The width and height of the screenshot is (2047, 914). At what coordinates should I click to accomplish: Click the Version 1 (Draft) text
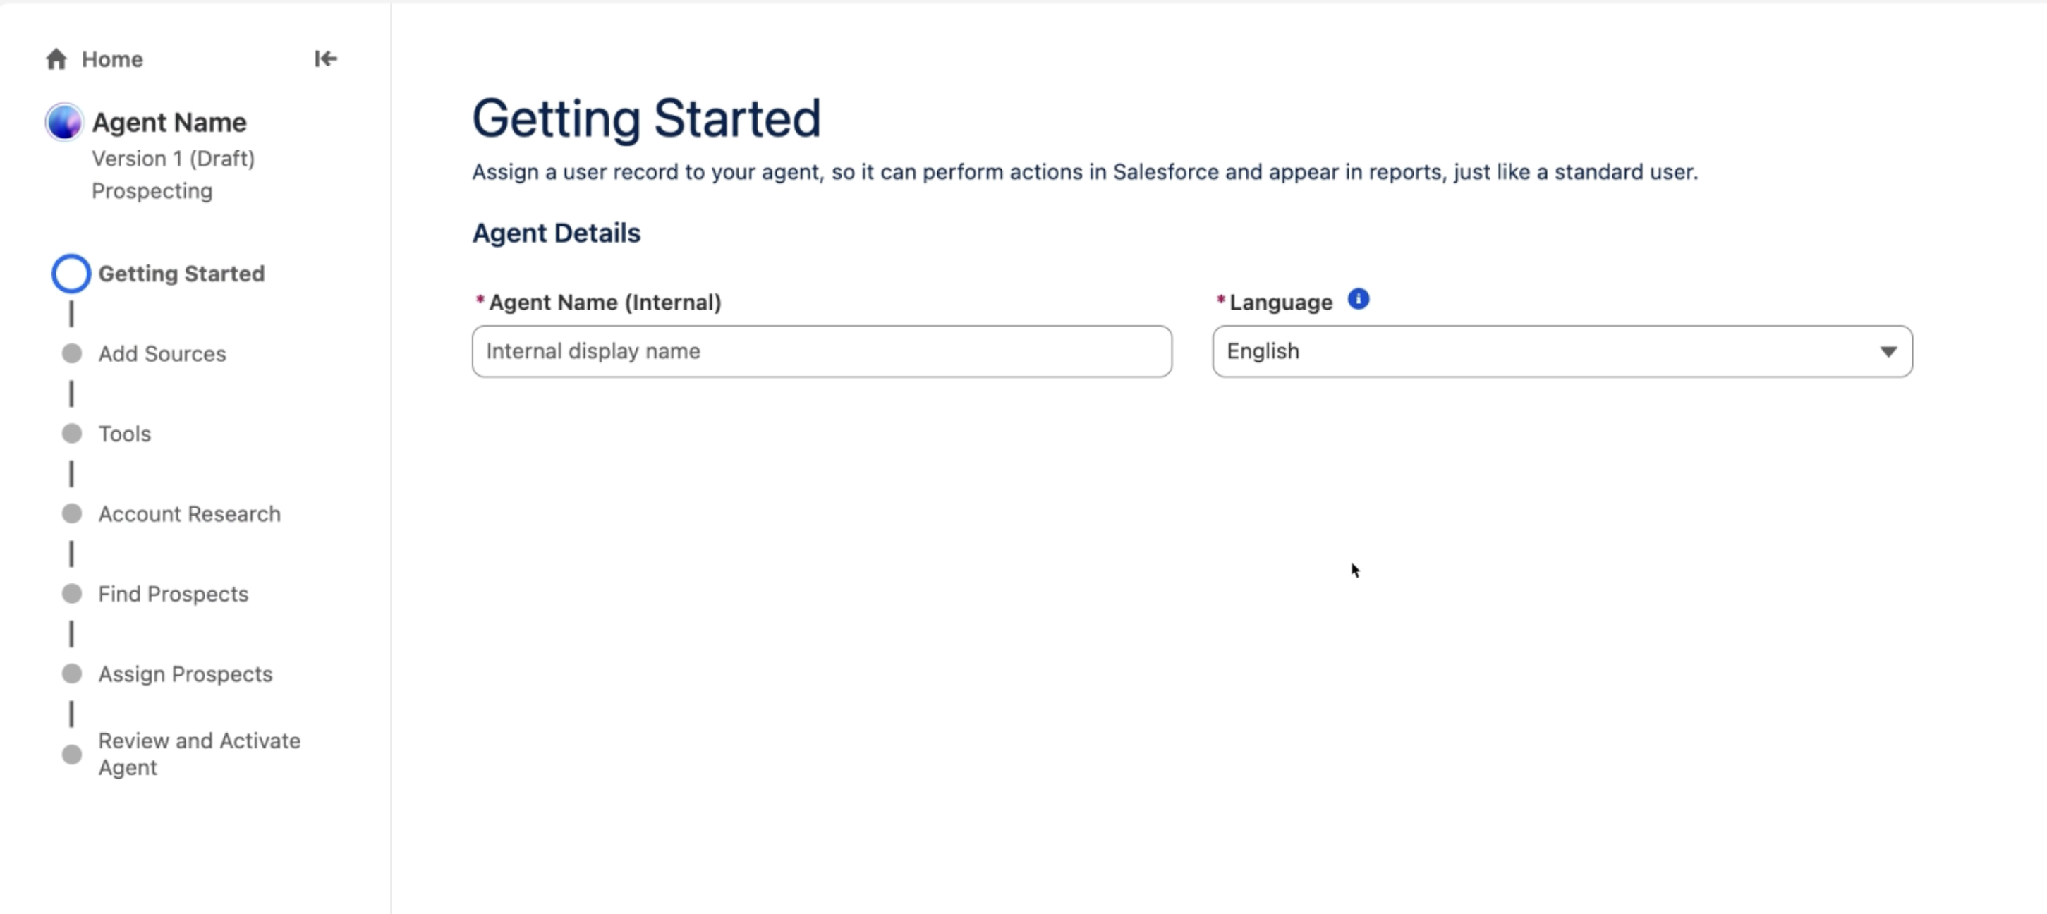[x=173, y=158]
